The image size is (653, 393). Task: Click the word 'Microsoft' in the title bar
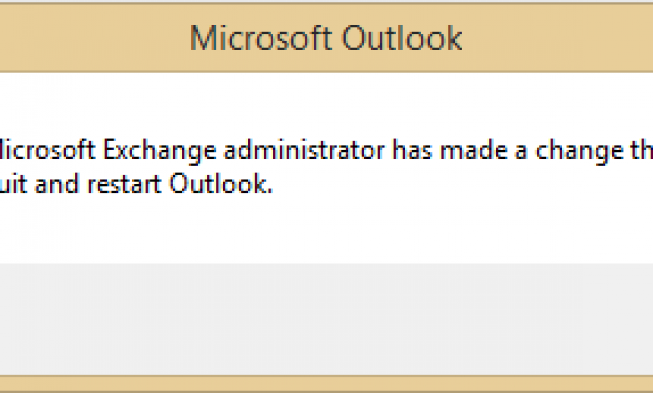click(x=261, y=38)
